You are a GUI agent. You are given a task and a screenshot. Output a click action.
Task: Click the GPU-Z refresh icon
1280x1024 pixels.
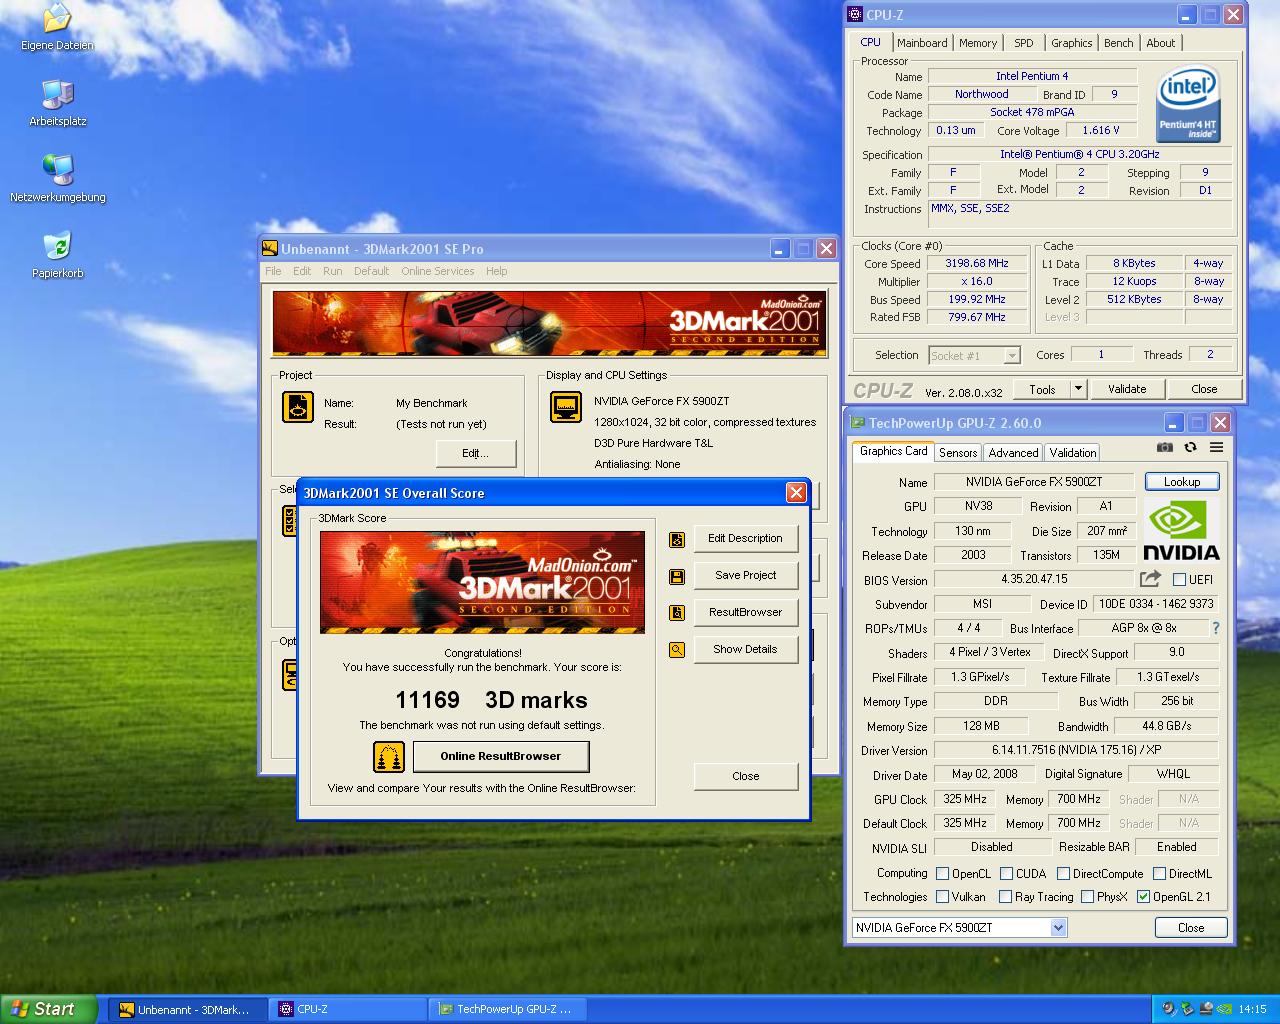[x=1190, y=447]
